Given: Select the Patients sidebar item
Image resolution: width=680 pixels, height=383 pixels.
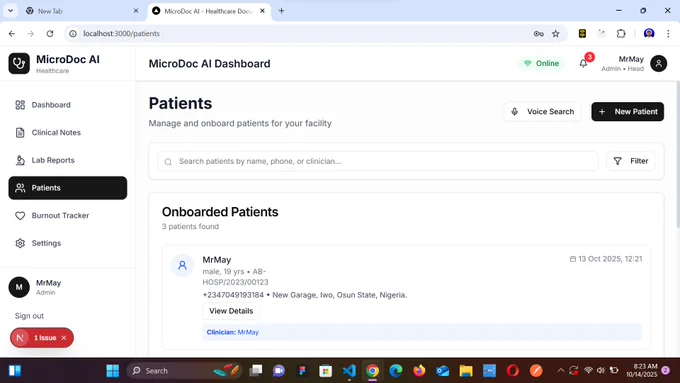Looking at the screenshot, I should click(x=68, y=188).
